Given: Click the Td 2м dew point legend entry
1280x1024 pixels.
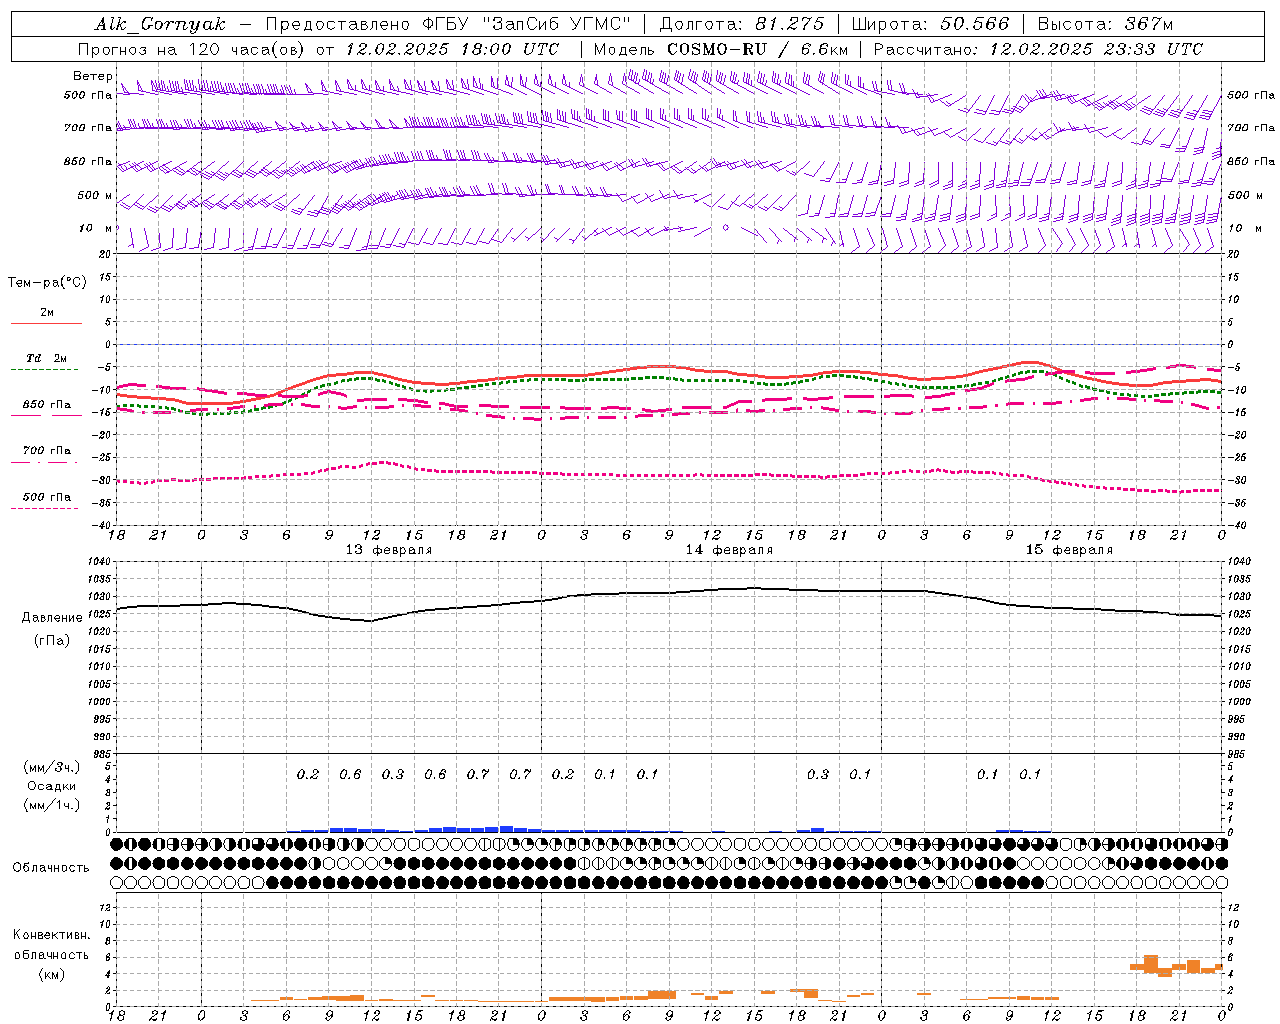Looking at the screenshot, I should 47,358.
